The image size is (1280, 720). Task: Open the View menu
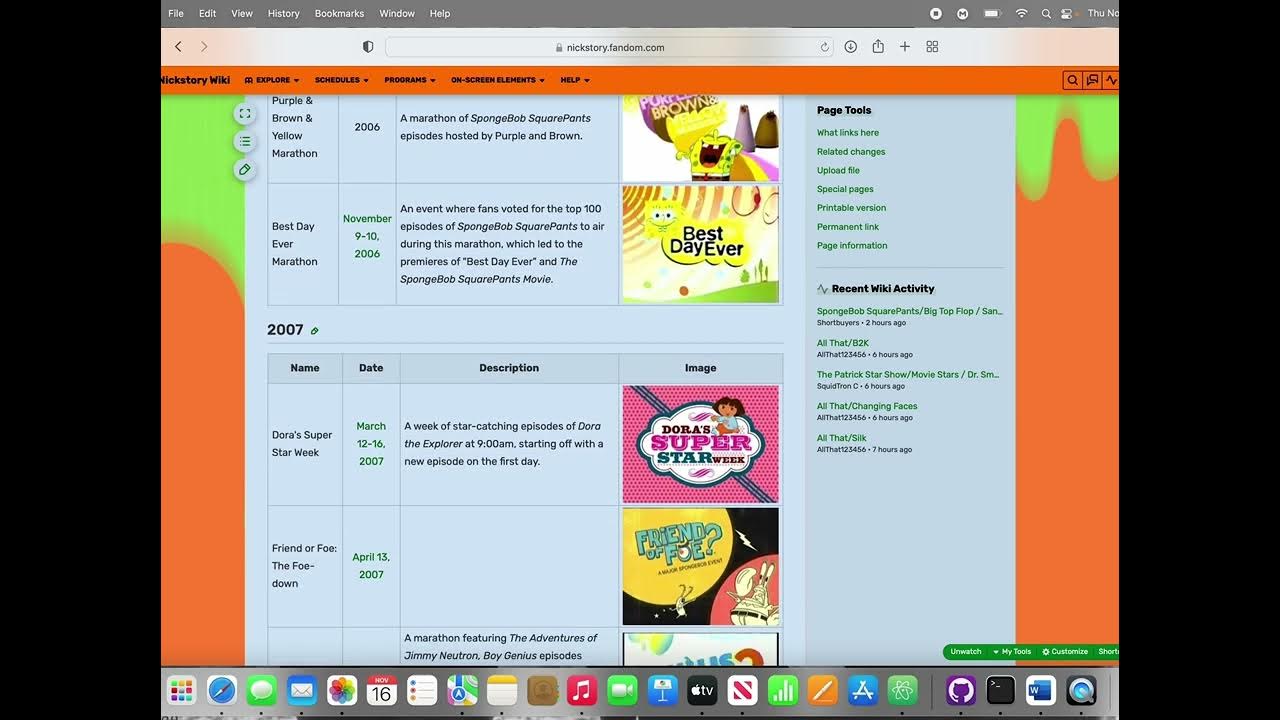[242, 13]
